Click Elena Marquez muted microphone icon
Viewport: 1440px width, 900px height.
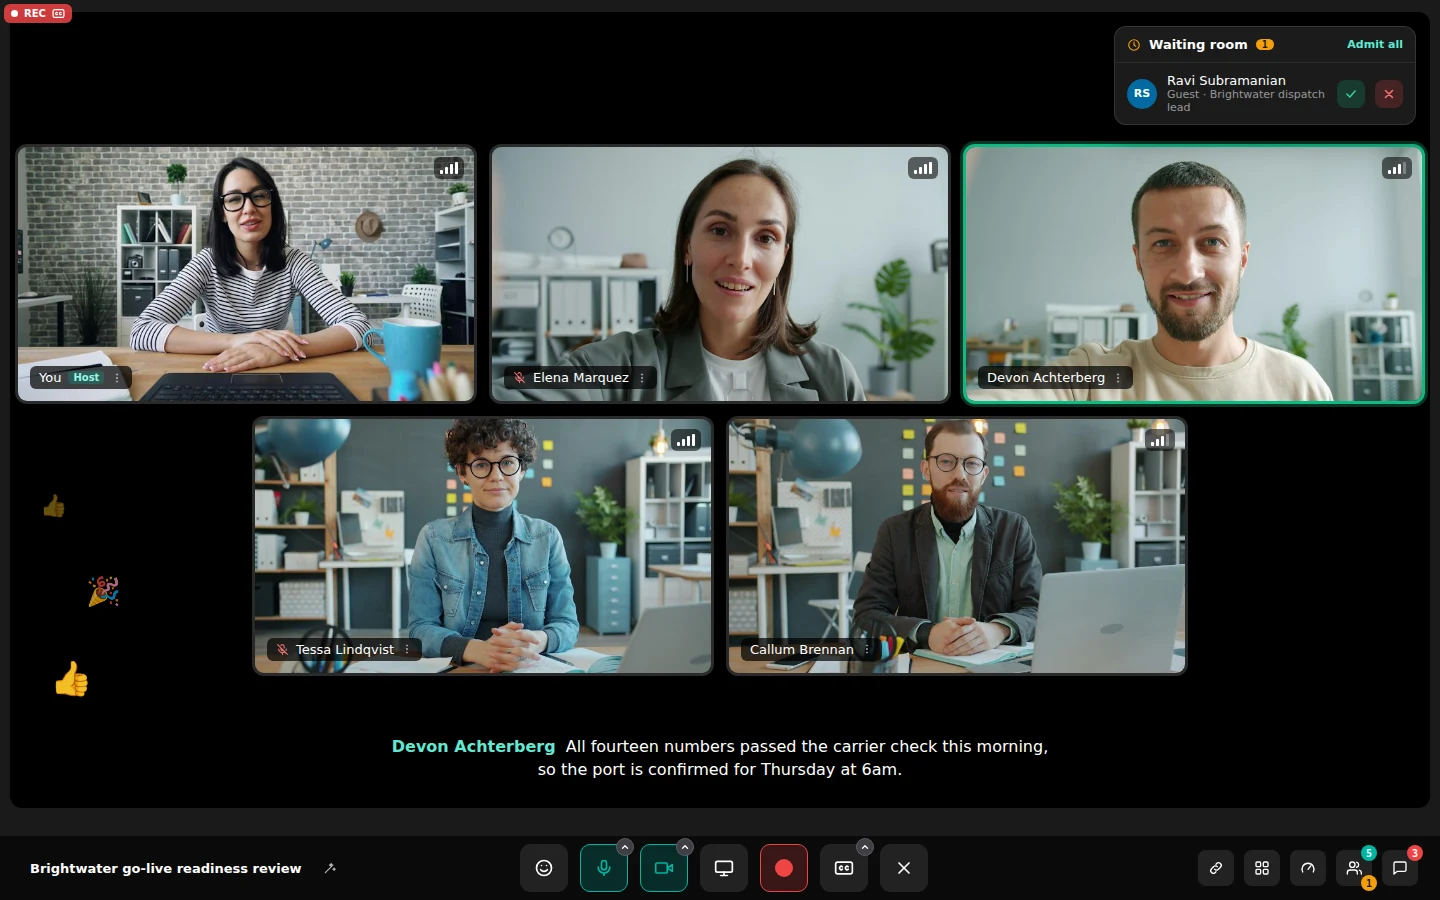click(x=519, y=377)
